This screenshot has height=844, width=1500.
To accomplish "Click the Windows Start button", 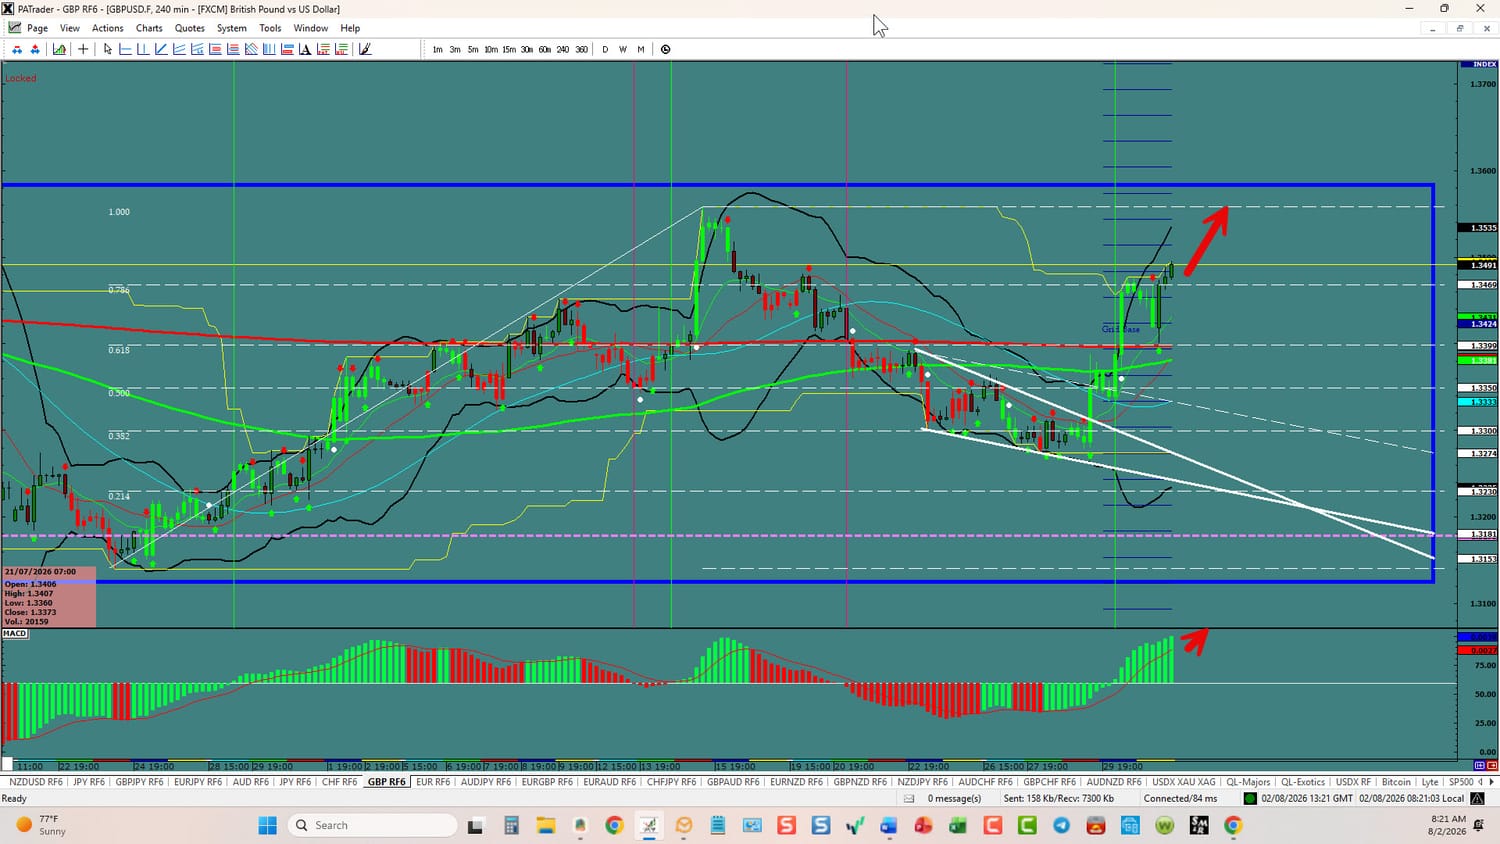I will coord(267,825).
